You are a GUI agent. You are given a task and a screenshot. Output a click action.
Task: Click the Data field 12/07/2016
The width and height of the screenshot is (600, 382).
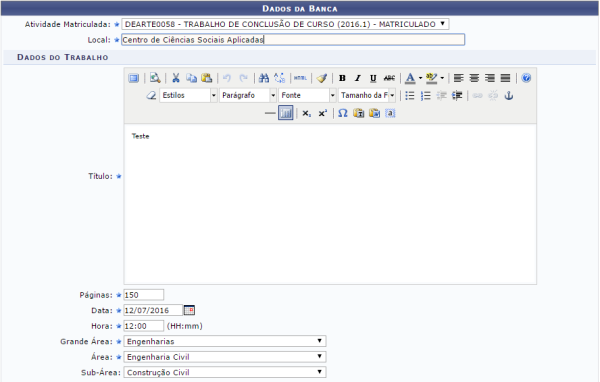[x=153, y=310]
